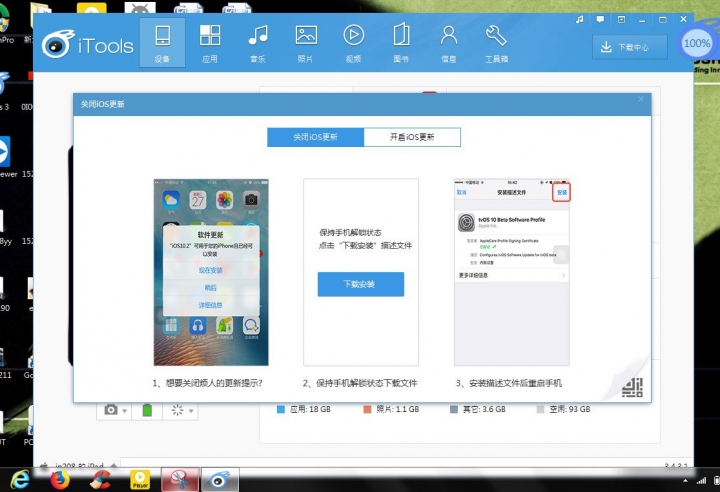Open the yellow Player app on taskbar

click(x=140, y=480)
